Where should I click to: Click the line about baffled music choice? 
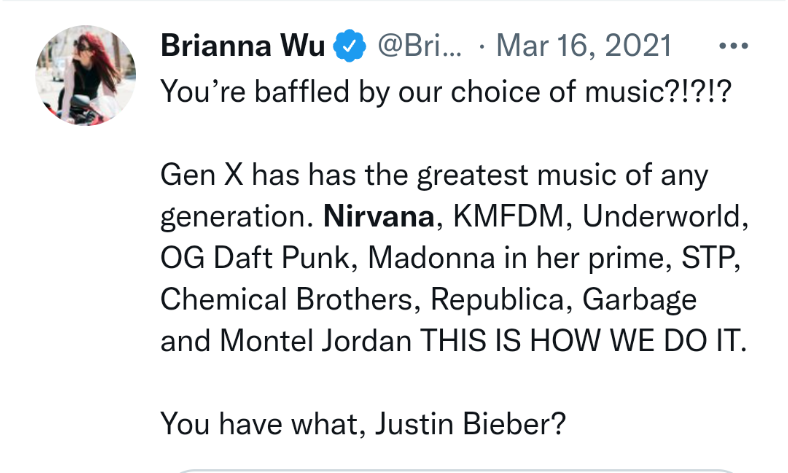click(x=446, y=92)
